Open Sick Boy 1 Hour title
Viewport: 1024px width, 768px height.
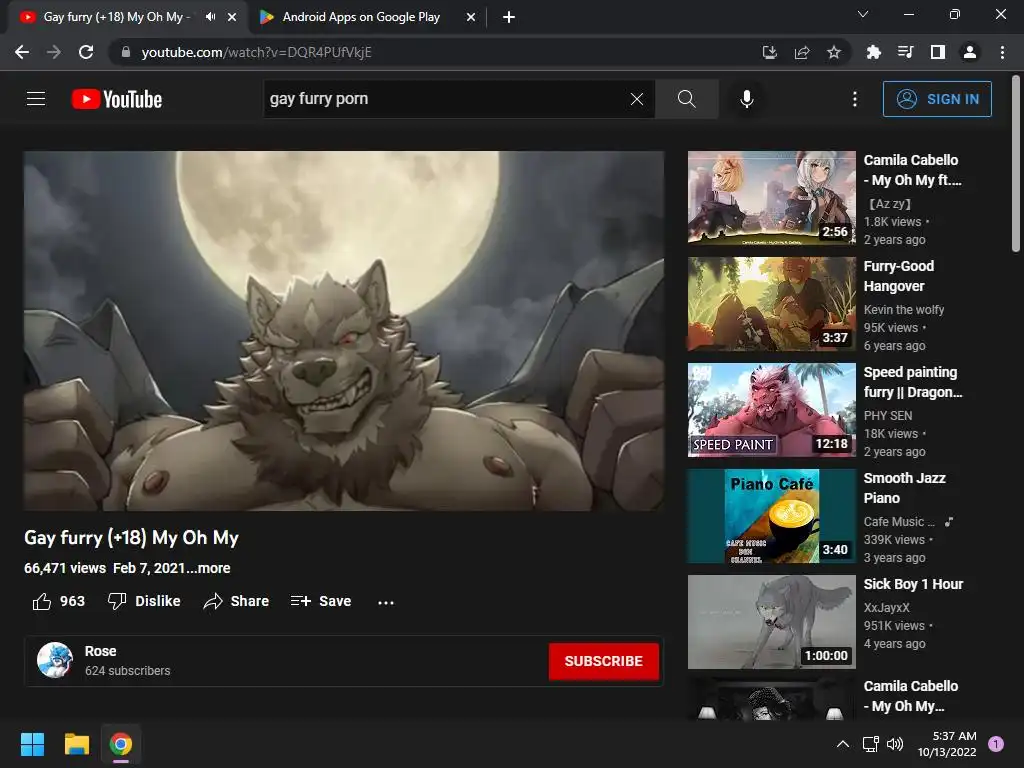coord(913,584)
